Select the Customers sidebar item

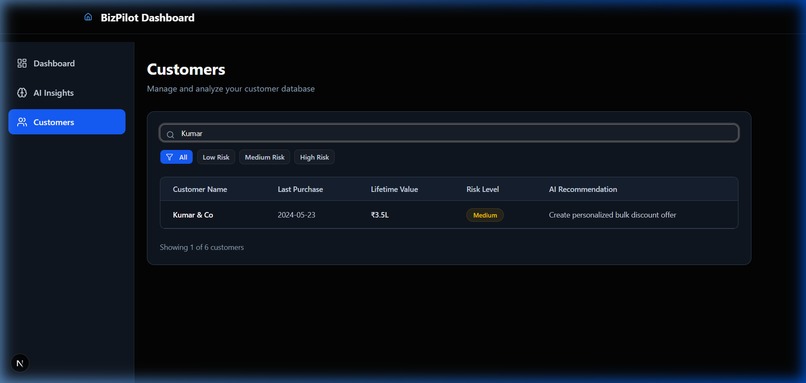[67, 122]
